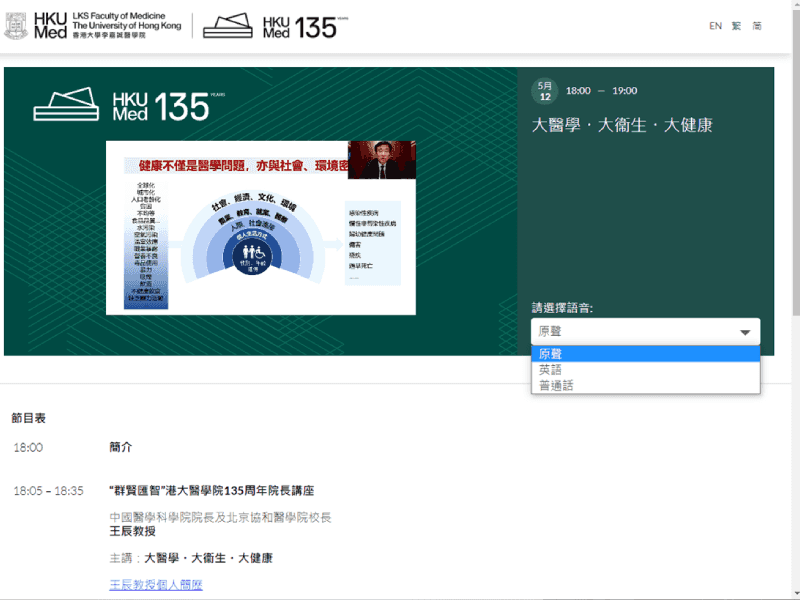Switch language to EN
This screenshot has width=800, height=600.
715,26
